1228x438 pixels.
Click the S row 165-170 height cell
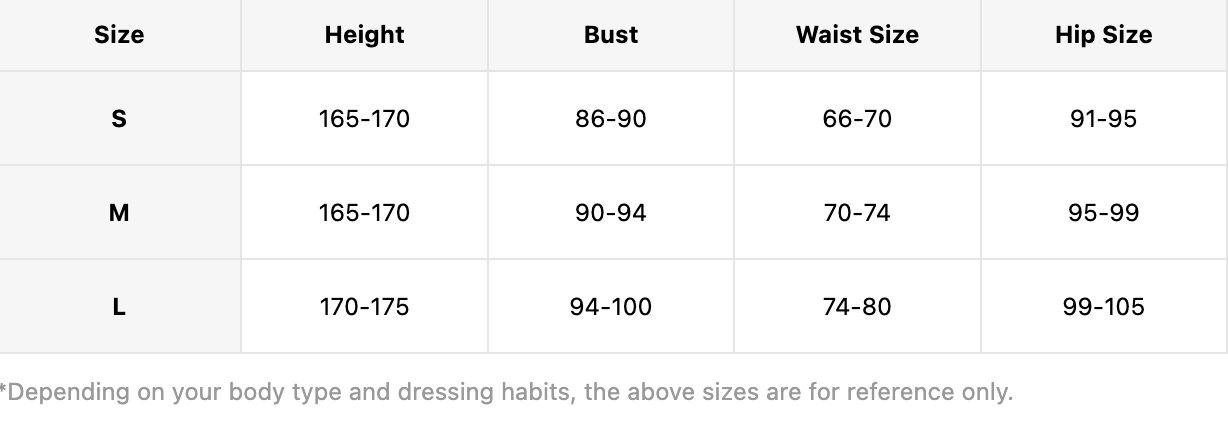click(364, 119)
